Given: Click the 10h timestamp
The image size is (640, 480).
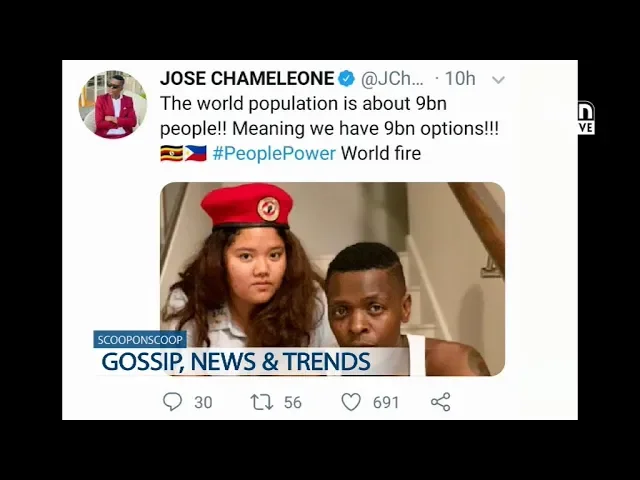Looking at the screenshot, I should [x=460, y=78].
